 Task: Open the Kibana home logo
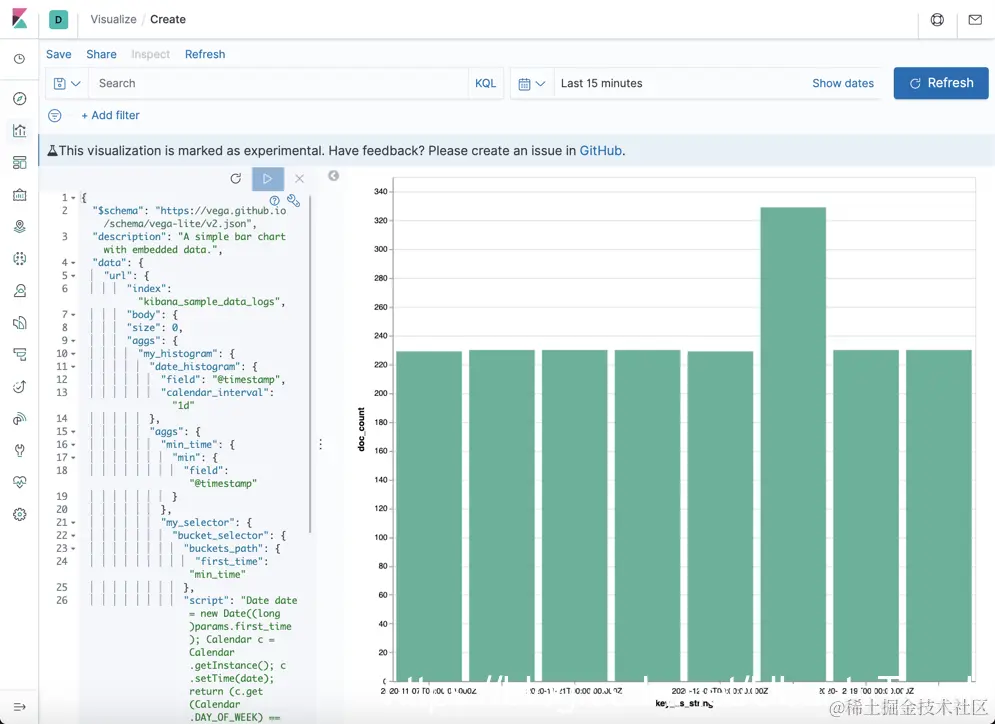pos(20,19)
